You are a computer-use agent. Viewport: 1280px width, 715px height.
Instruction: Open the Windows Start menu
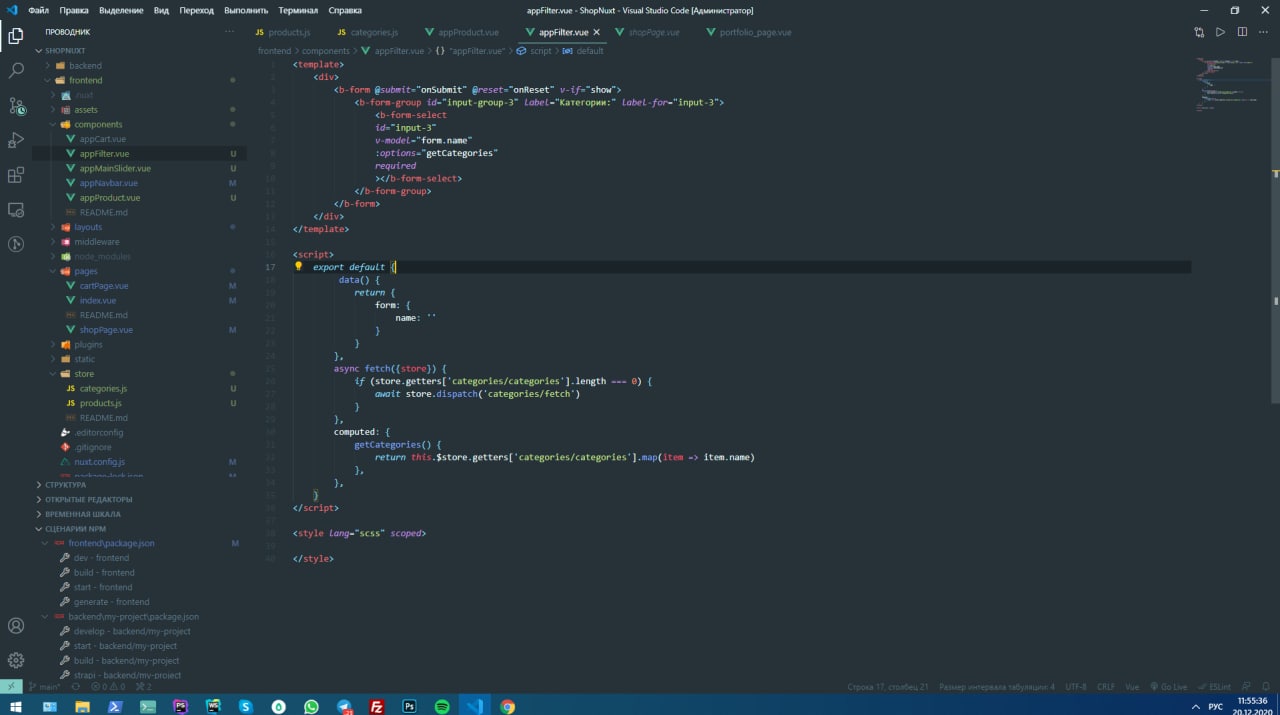click(x=16, y=706)
